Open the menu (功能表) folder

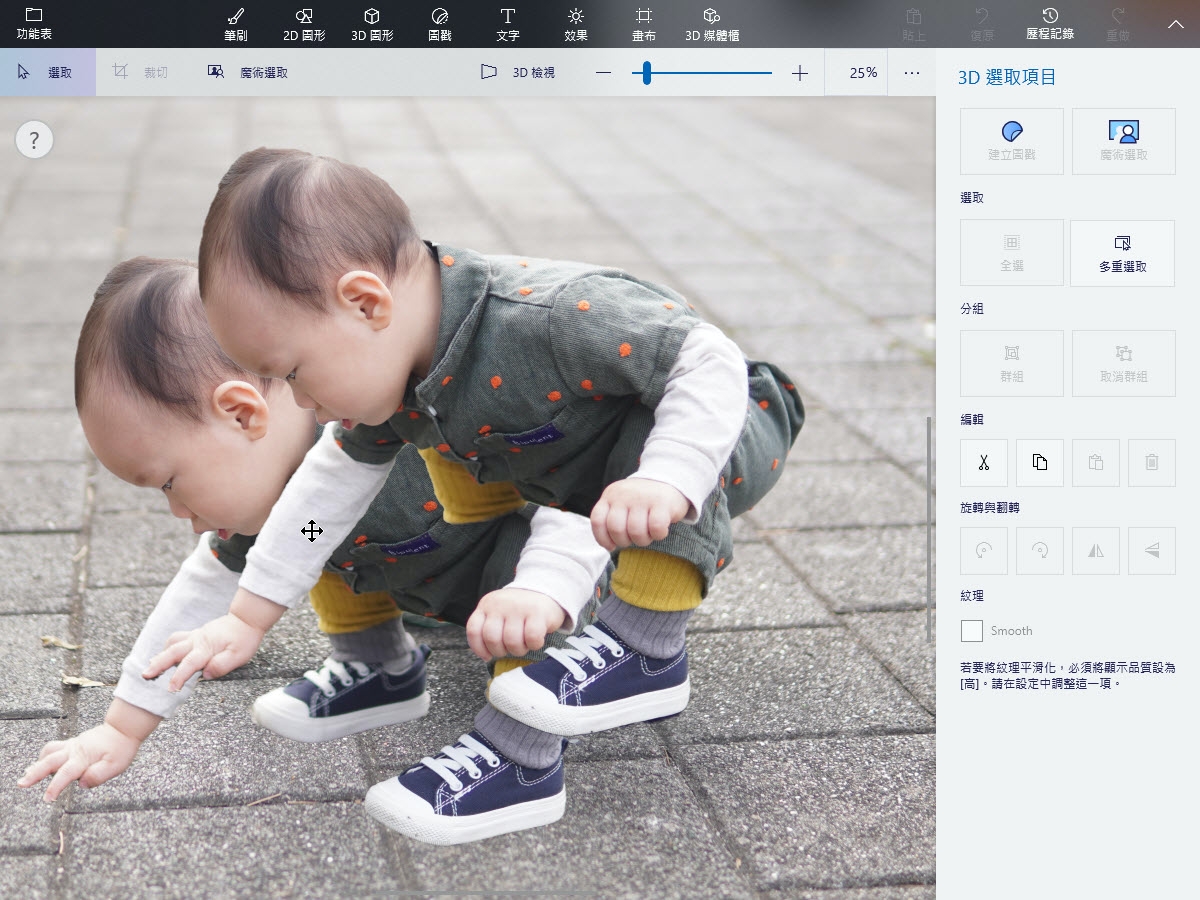tap(34, 24)
